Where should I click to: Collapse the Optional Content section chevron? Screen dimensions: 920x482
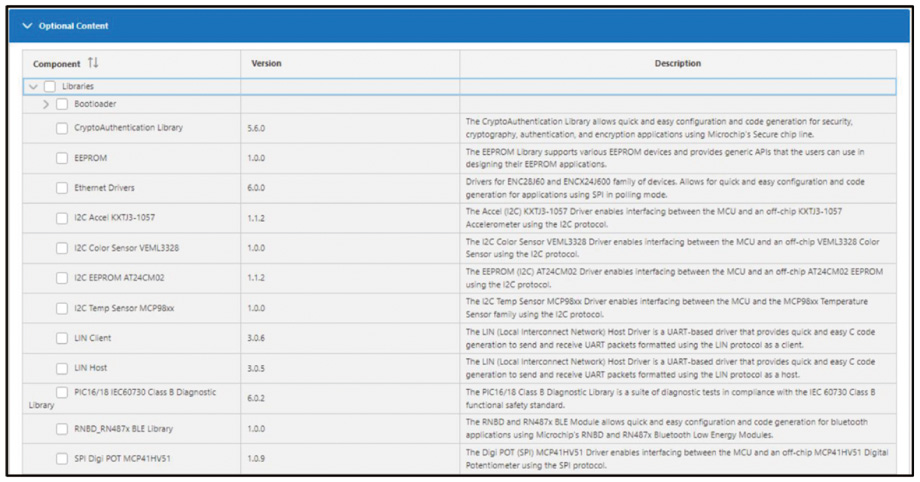27,26
